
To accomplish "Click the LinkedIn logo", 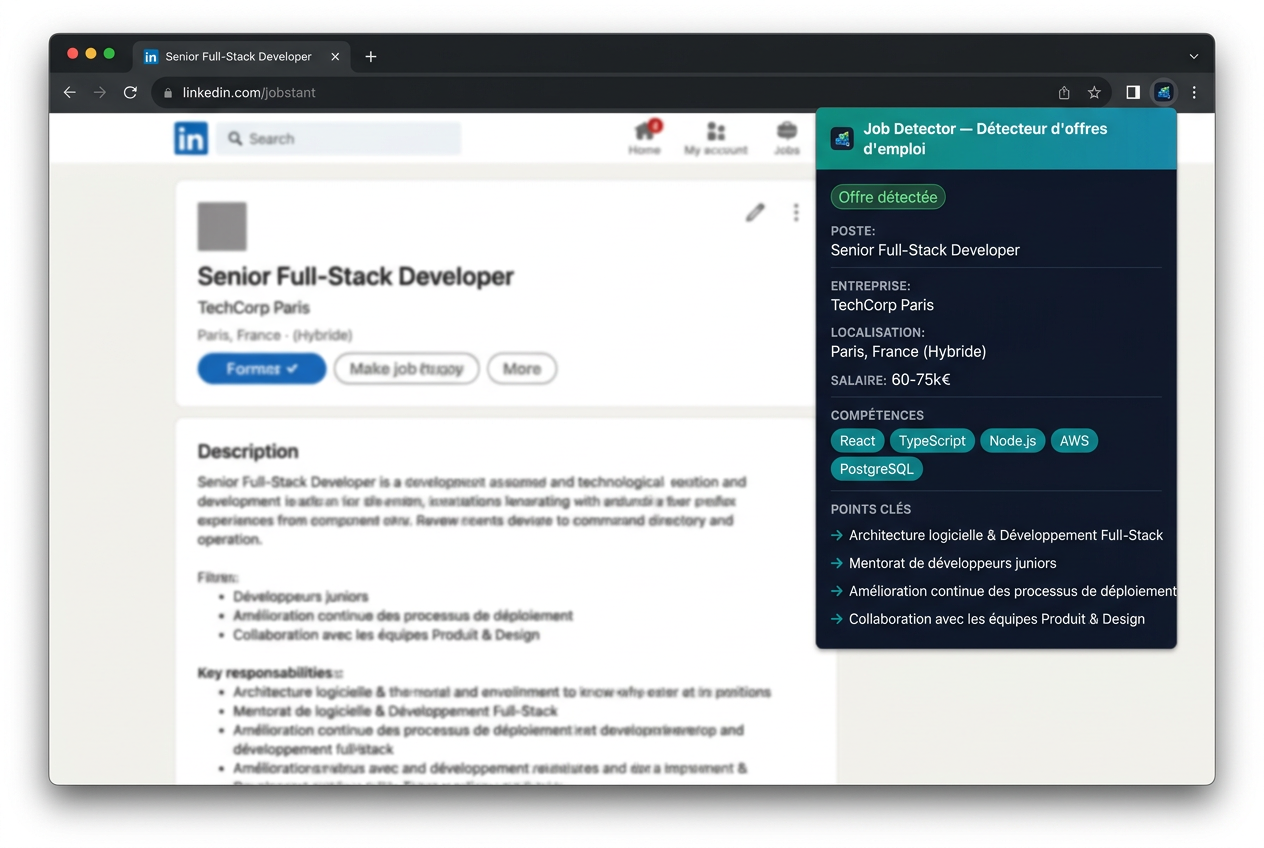I will point(191,138).
